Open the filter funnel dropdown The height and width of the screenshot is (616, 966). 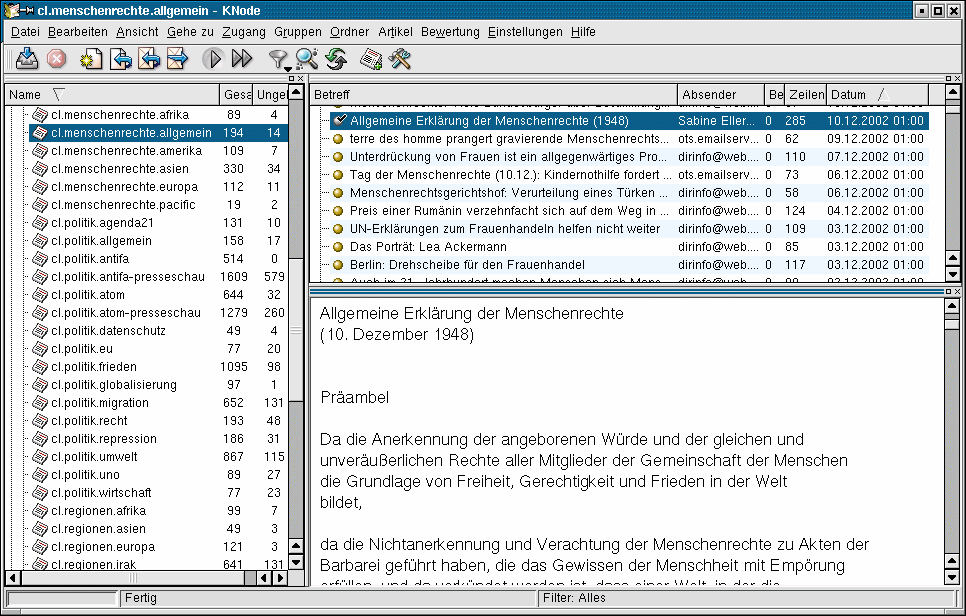pos(280,60)
